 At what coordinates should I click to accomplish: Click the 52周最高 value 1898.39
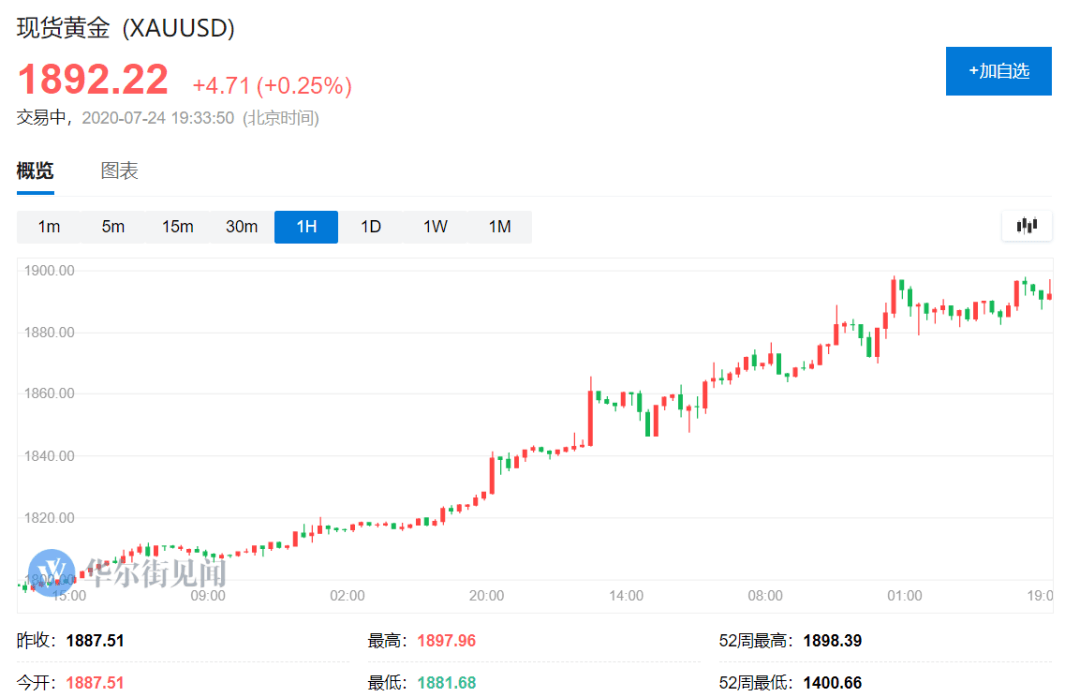click(832, 641)
